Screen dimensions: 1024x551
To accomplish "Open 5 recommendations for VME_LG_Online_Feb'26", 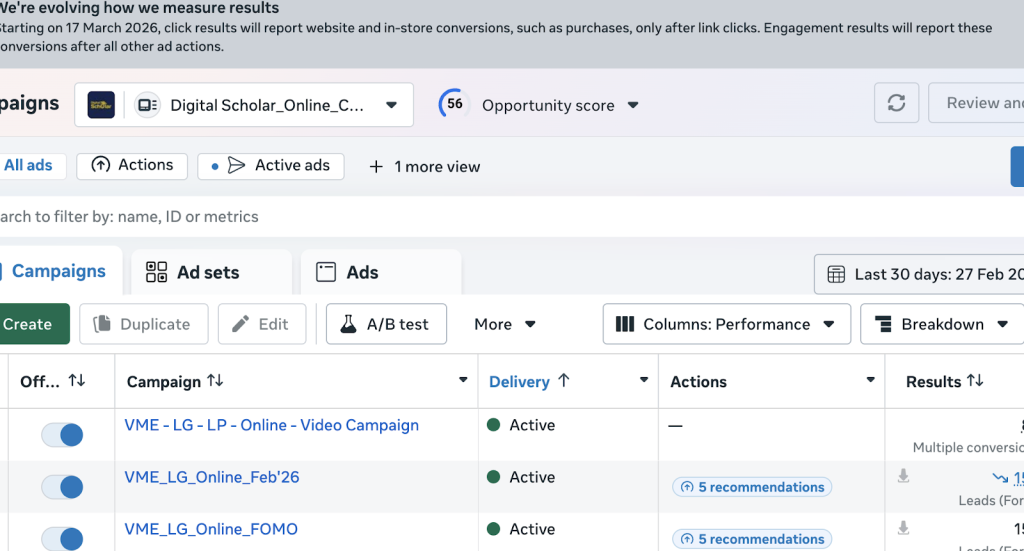I will (x=752, y=487).
